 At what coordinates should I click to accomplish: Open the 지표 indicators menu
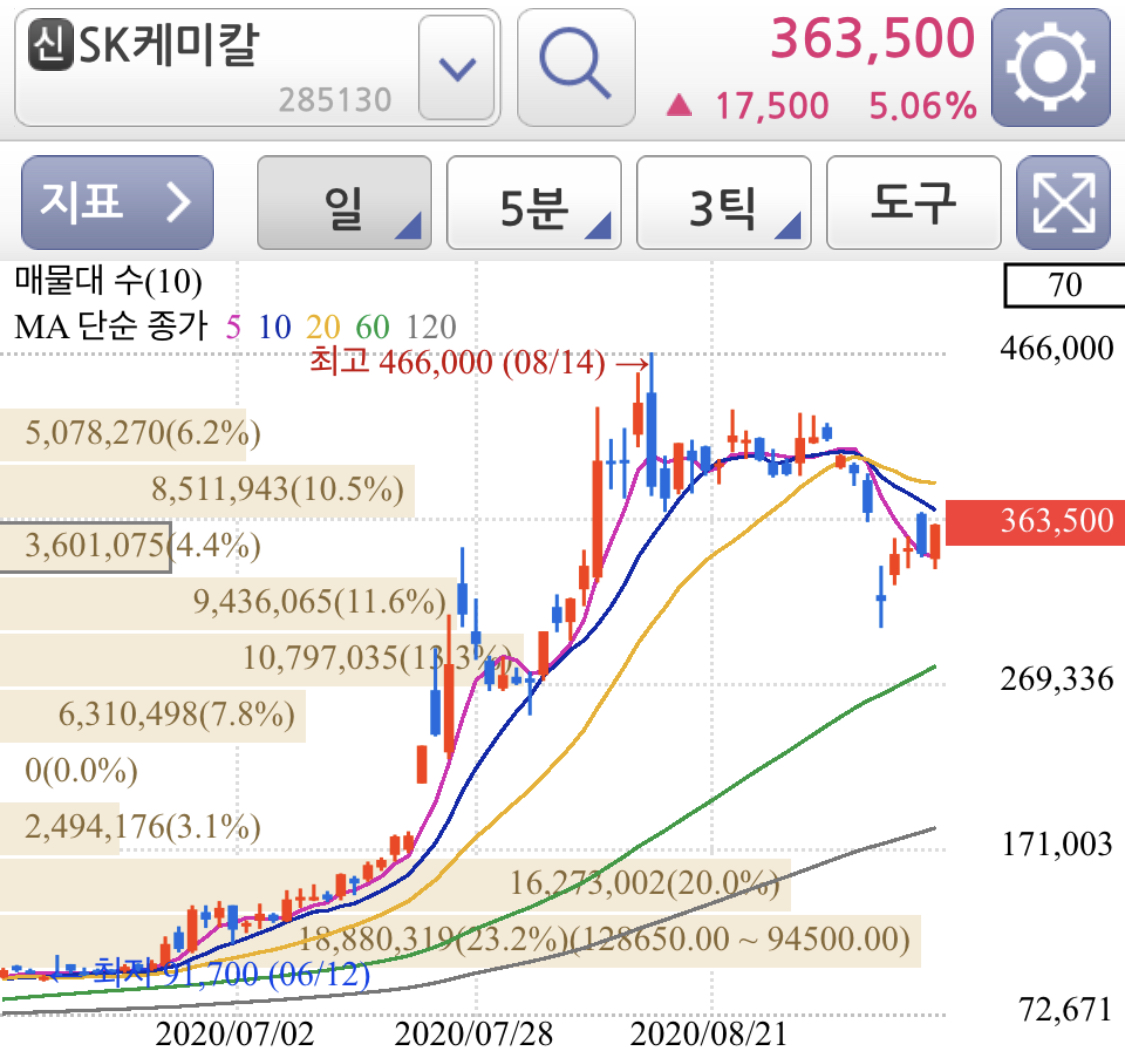click(118, 203)
